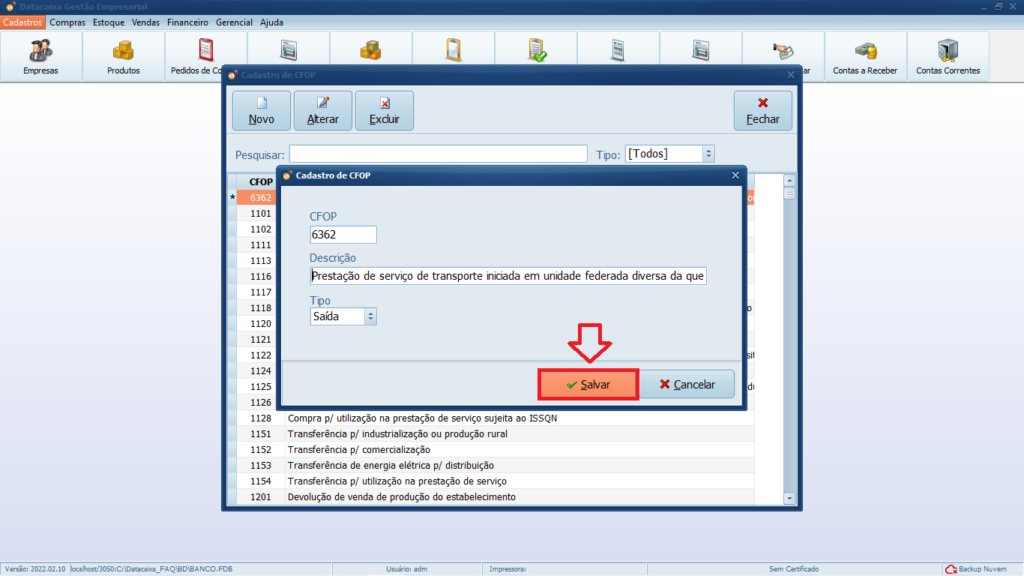This screenshot has width=1024, height=576.
Task: Click the Salvar button
Action: click(x=588, y=385)
